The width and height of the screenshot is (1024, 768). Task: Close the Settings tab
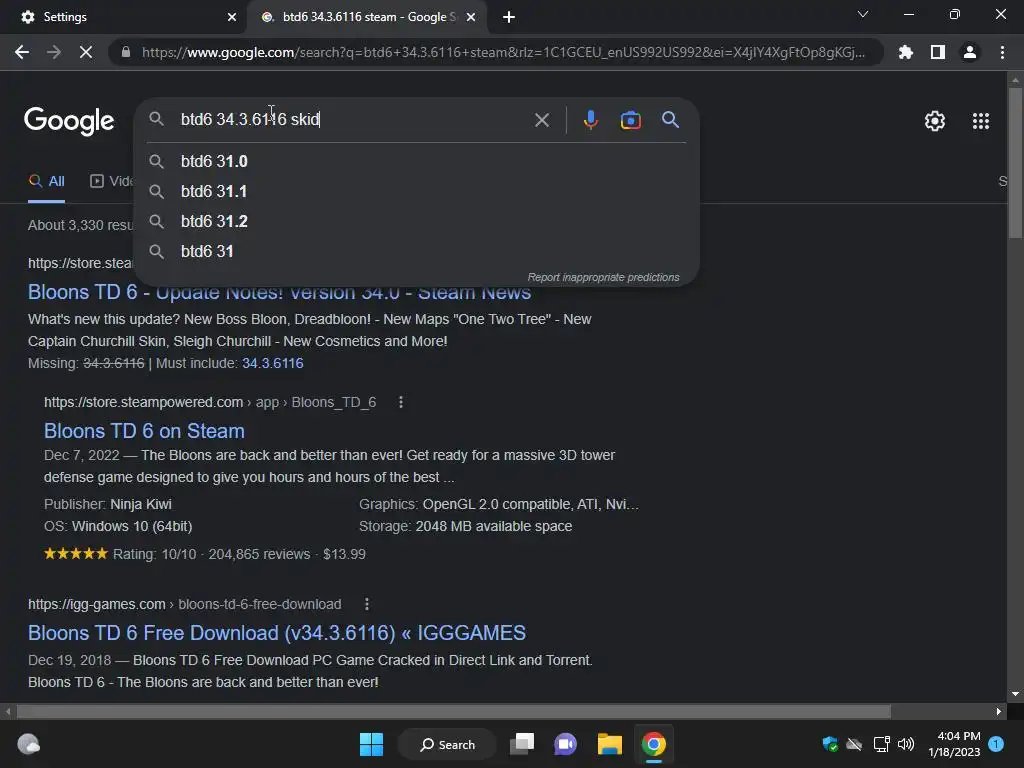[231, 17]
